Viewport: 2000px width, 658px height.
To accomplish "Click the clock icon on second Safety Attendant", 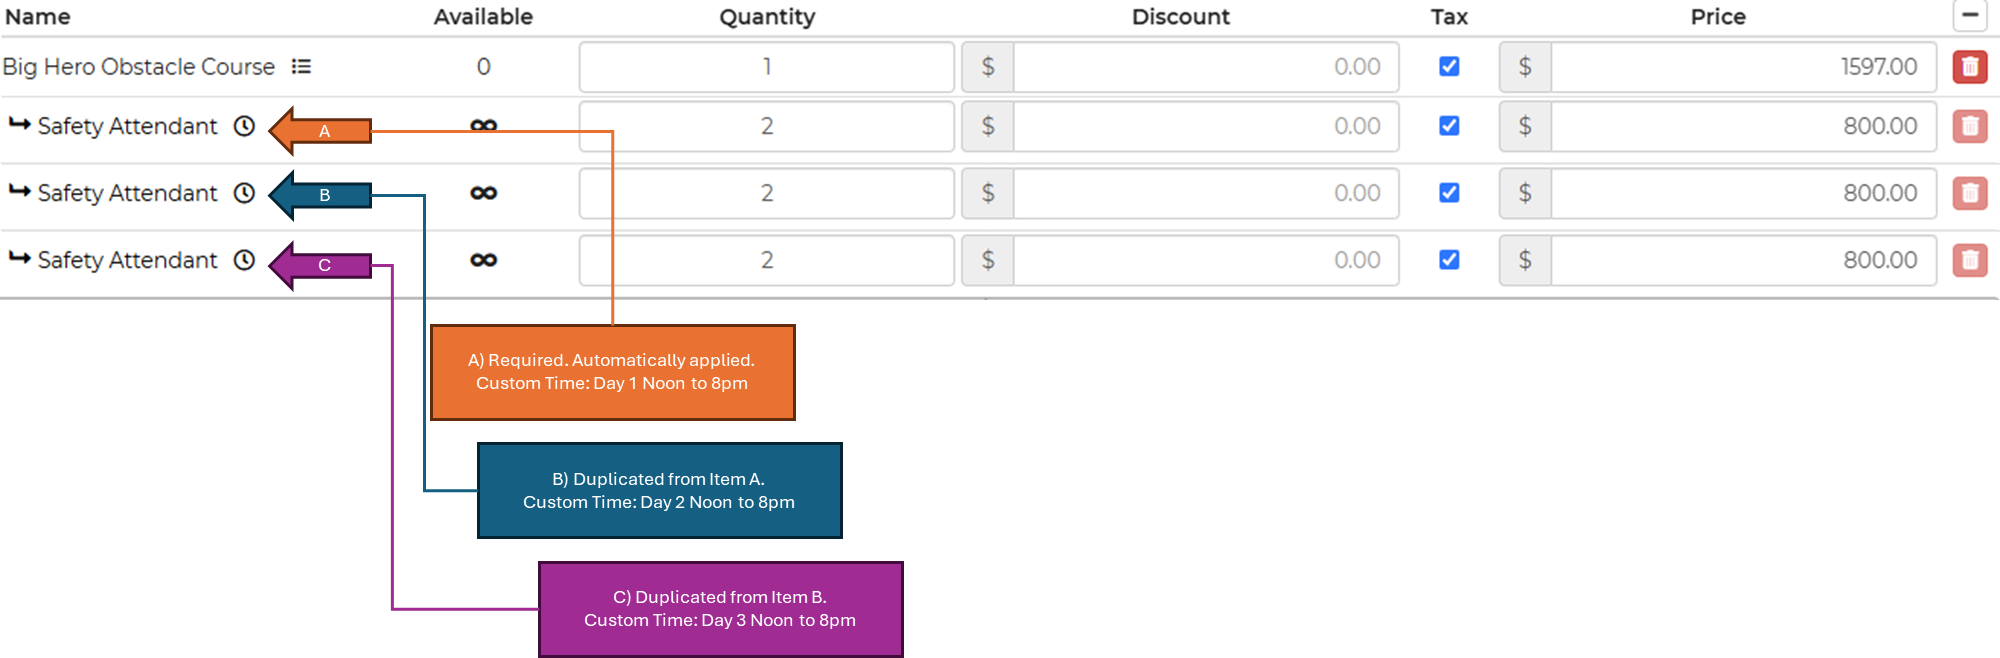I will coord(244,193).
